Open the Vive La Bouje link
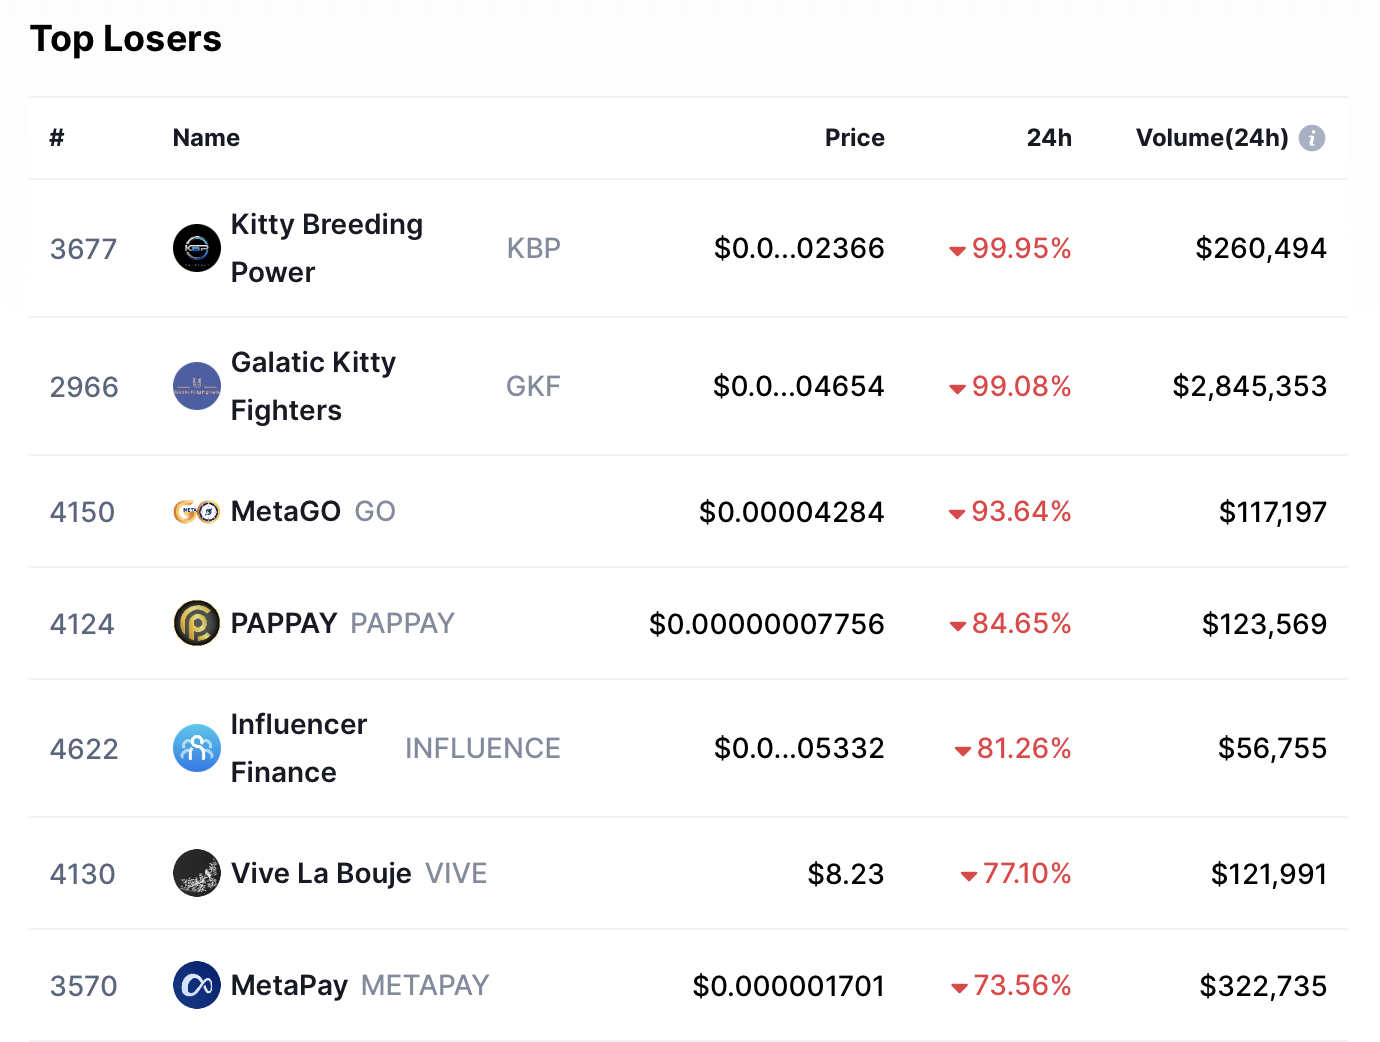This screenshot has width=1380, height=1042. (321, 874)
